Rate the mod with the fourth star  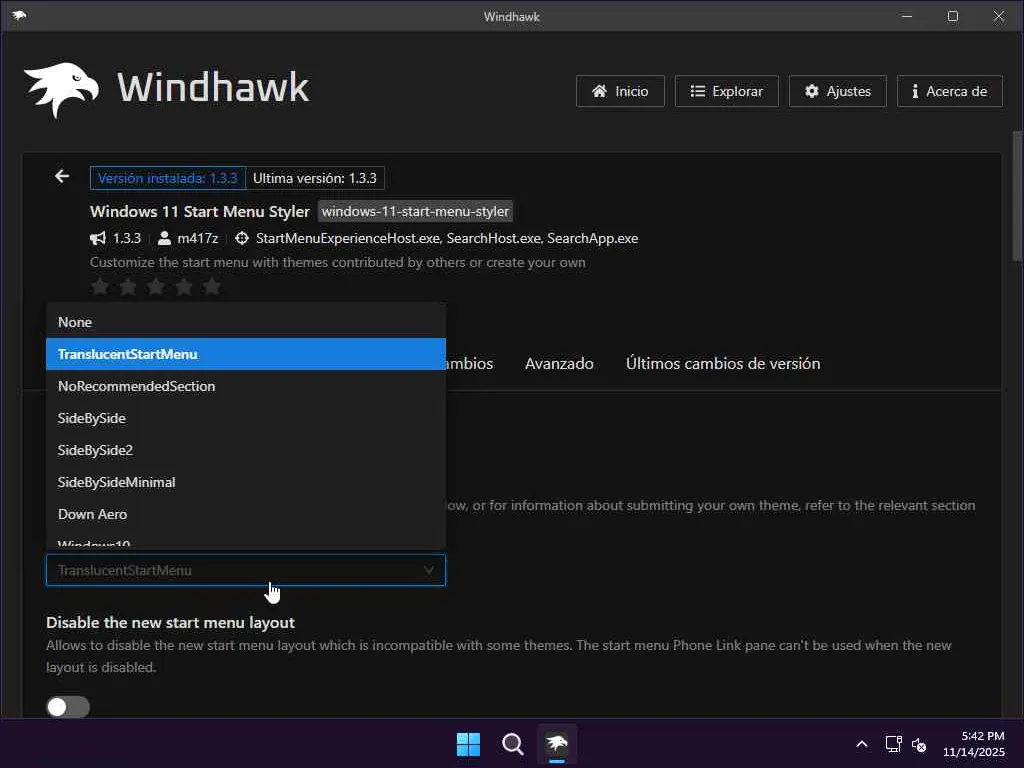tap(184, 286)
